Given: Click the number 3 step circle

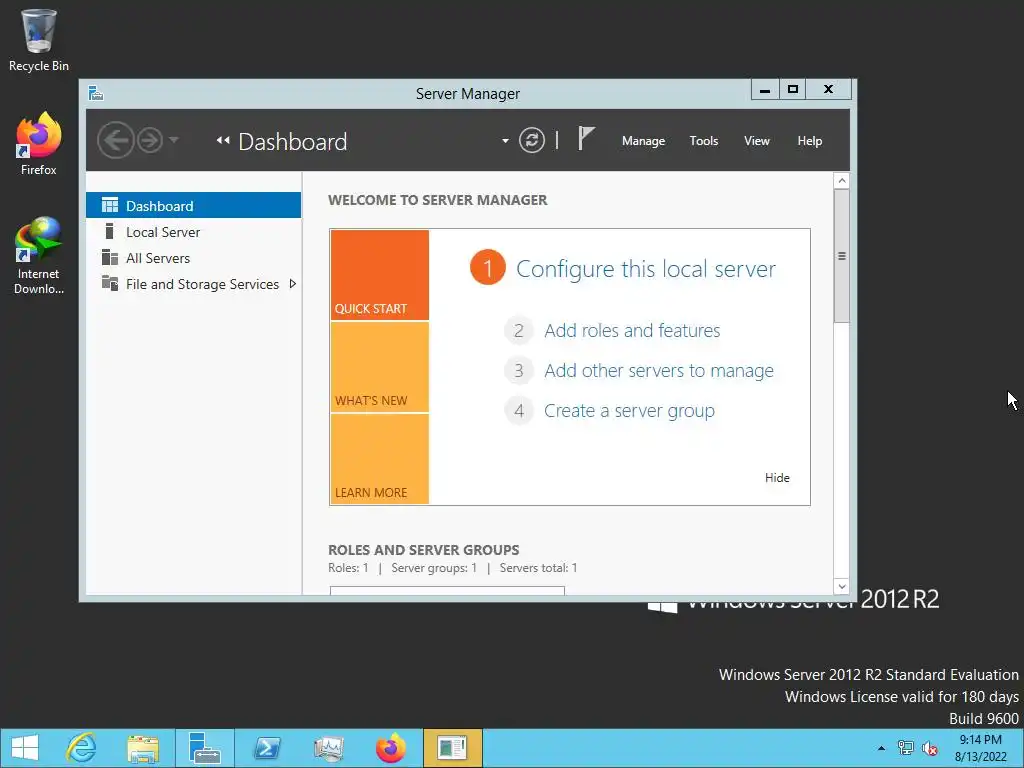Looking at the screenshot, I should 519,370.
